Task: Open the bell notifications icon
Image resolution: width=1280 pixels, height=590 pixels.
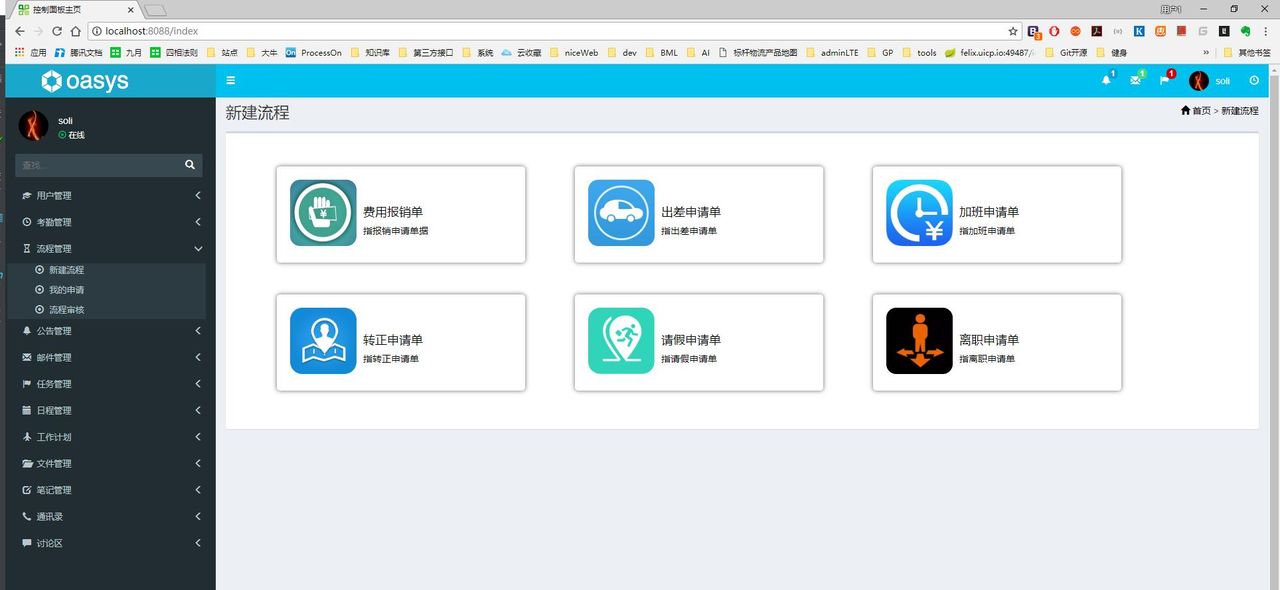Action: (1106, 81)
